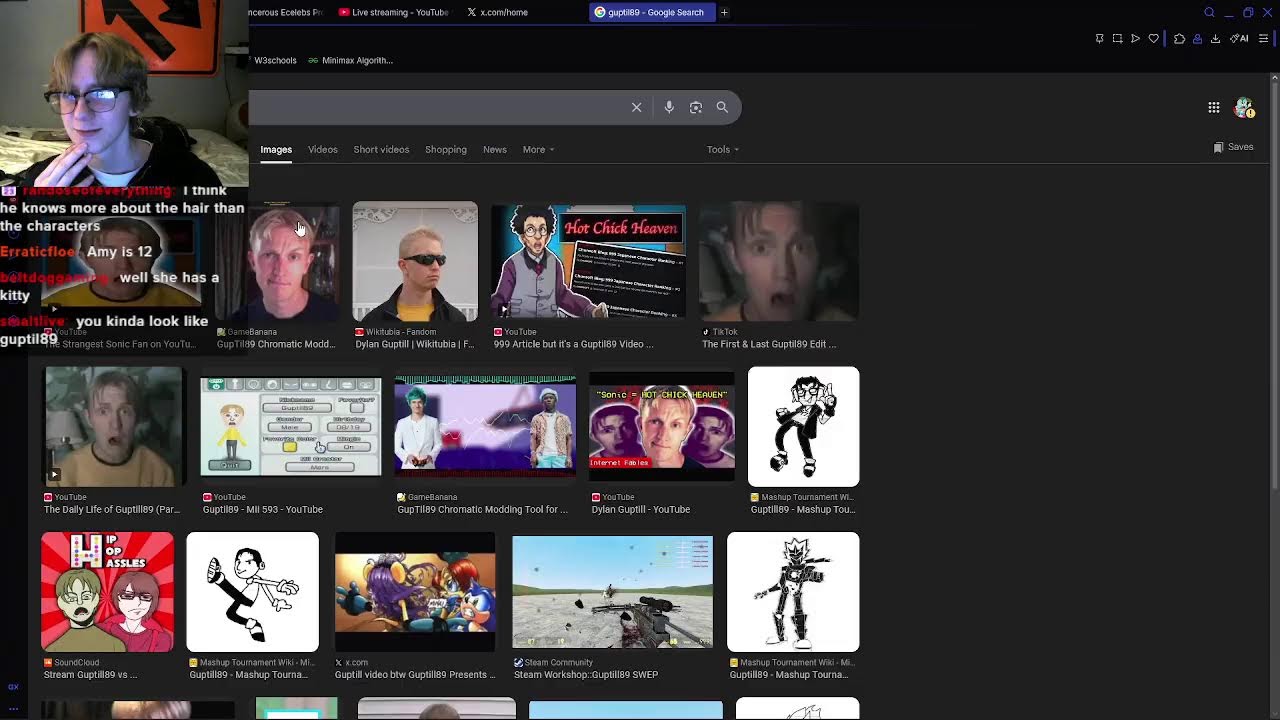Expand the More search filters dropdown
This screenshot has height=720, width=1280.
[538, 149]
